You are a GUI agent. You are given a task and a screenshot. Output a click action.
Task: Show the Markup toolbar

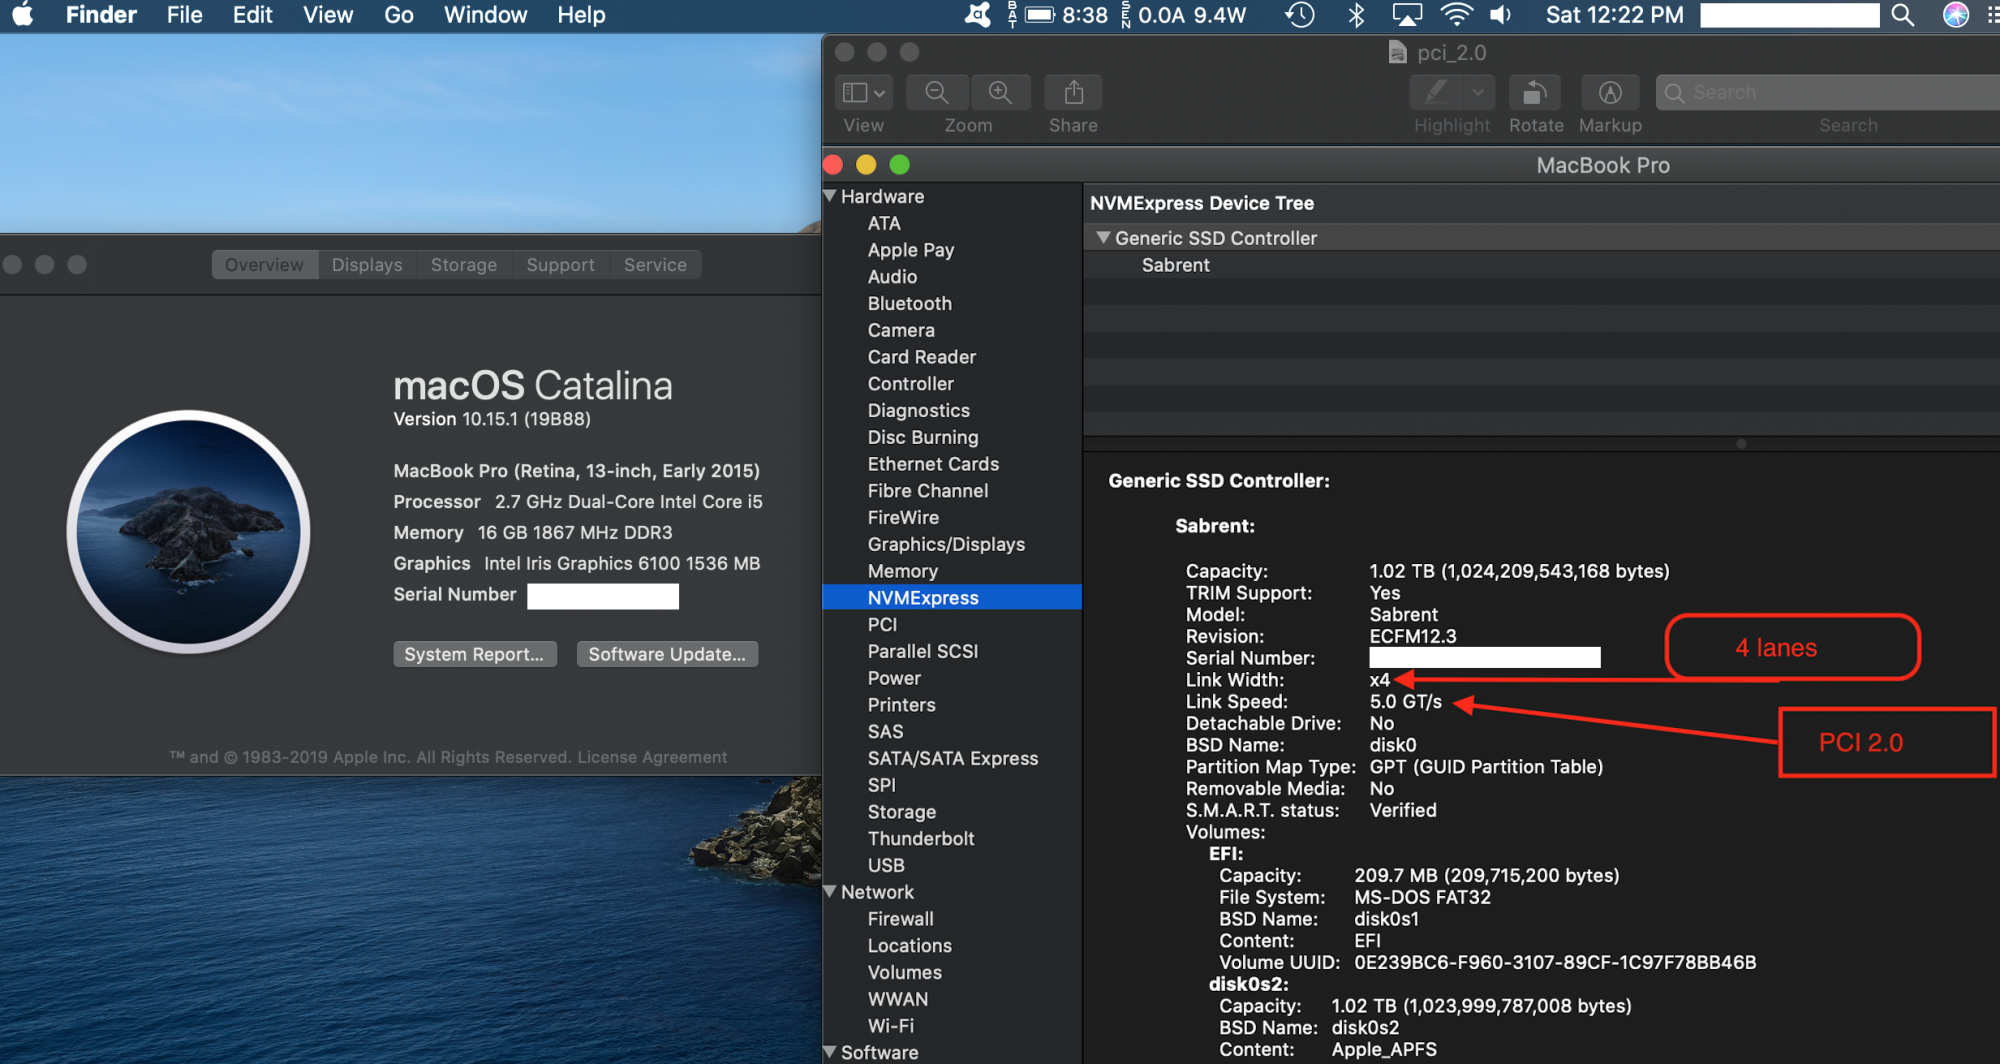[1610, 93]
